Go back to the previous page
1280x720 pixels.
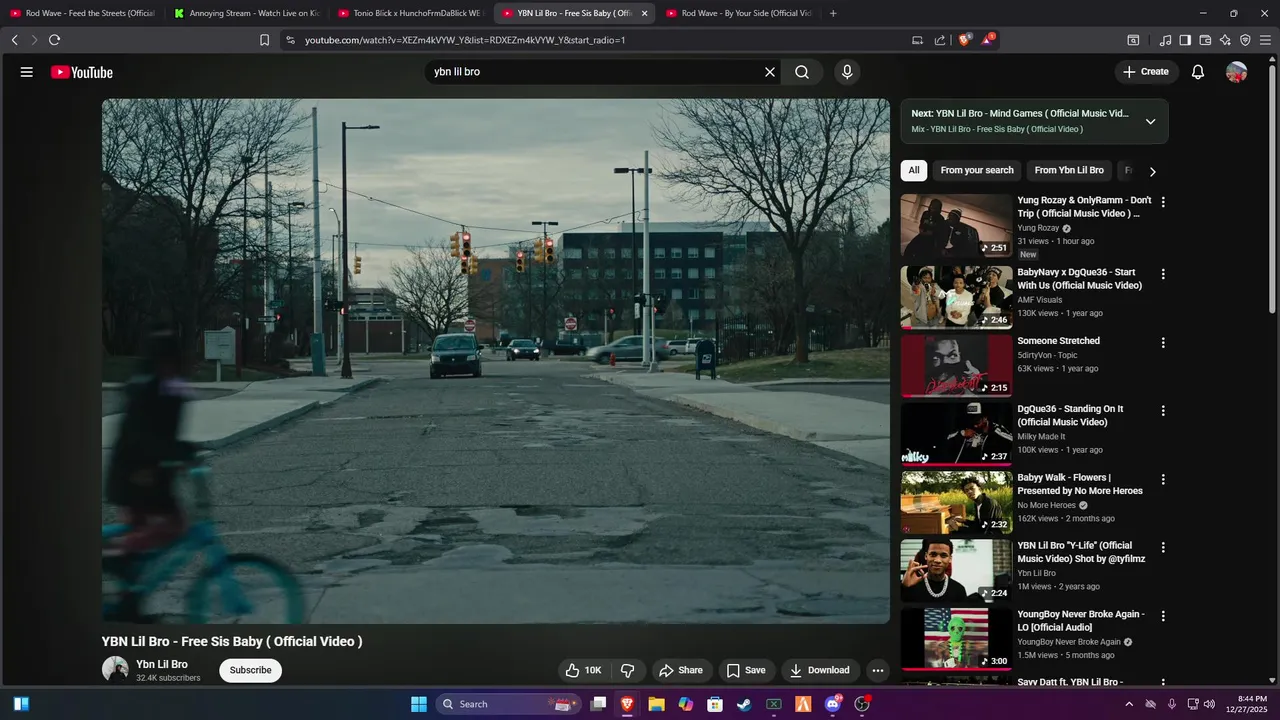14,40
